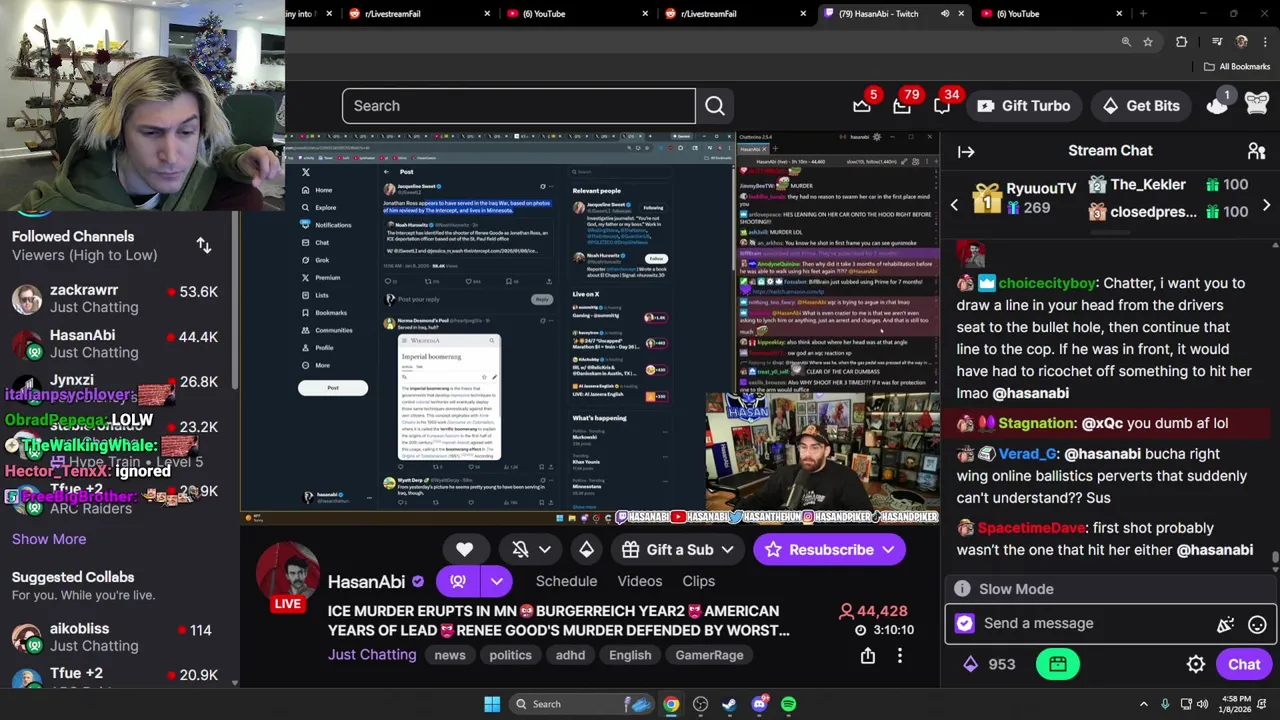Image resolution: width=1280 pixels, height=720 pixels.
Task: Open the Clips tab
Action: tap(699, 581)
